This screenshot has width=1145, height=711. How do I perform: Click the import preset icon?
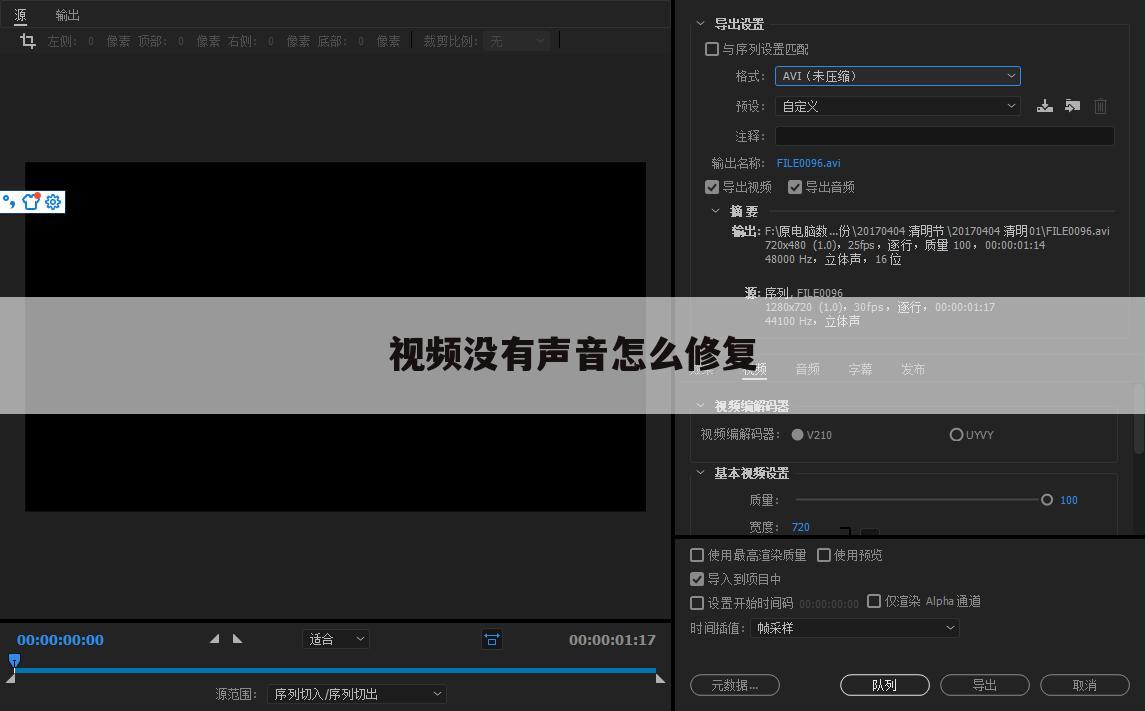(1072, 107)
